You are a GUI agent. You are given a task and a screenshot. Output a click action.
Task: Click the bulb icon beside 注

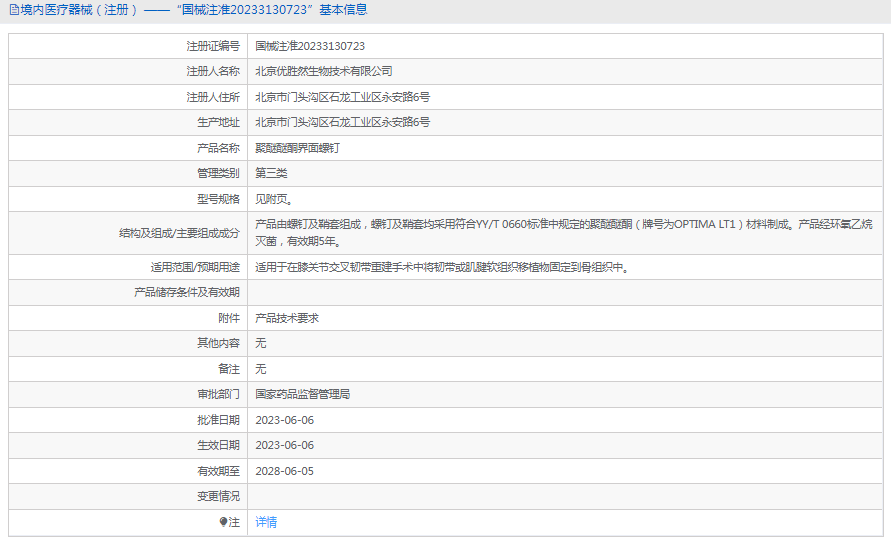click(x=223, y=522)
